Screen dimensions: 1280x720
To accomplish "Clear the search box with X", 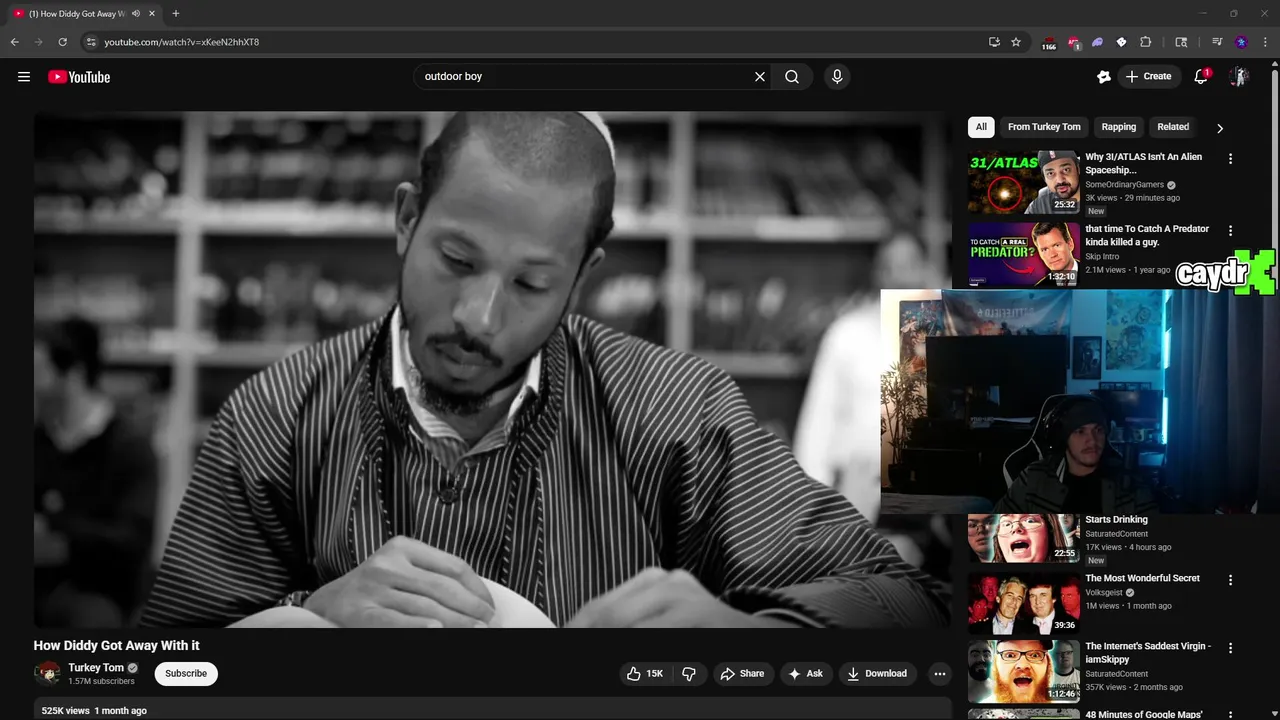I will tap(760, 77).
